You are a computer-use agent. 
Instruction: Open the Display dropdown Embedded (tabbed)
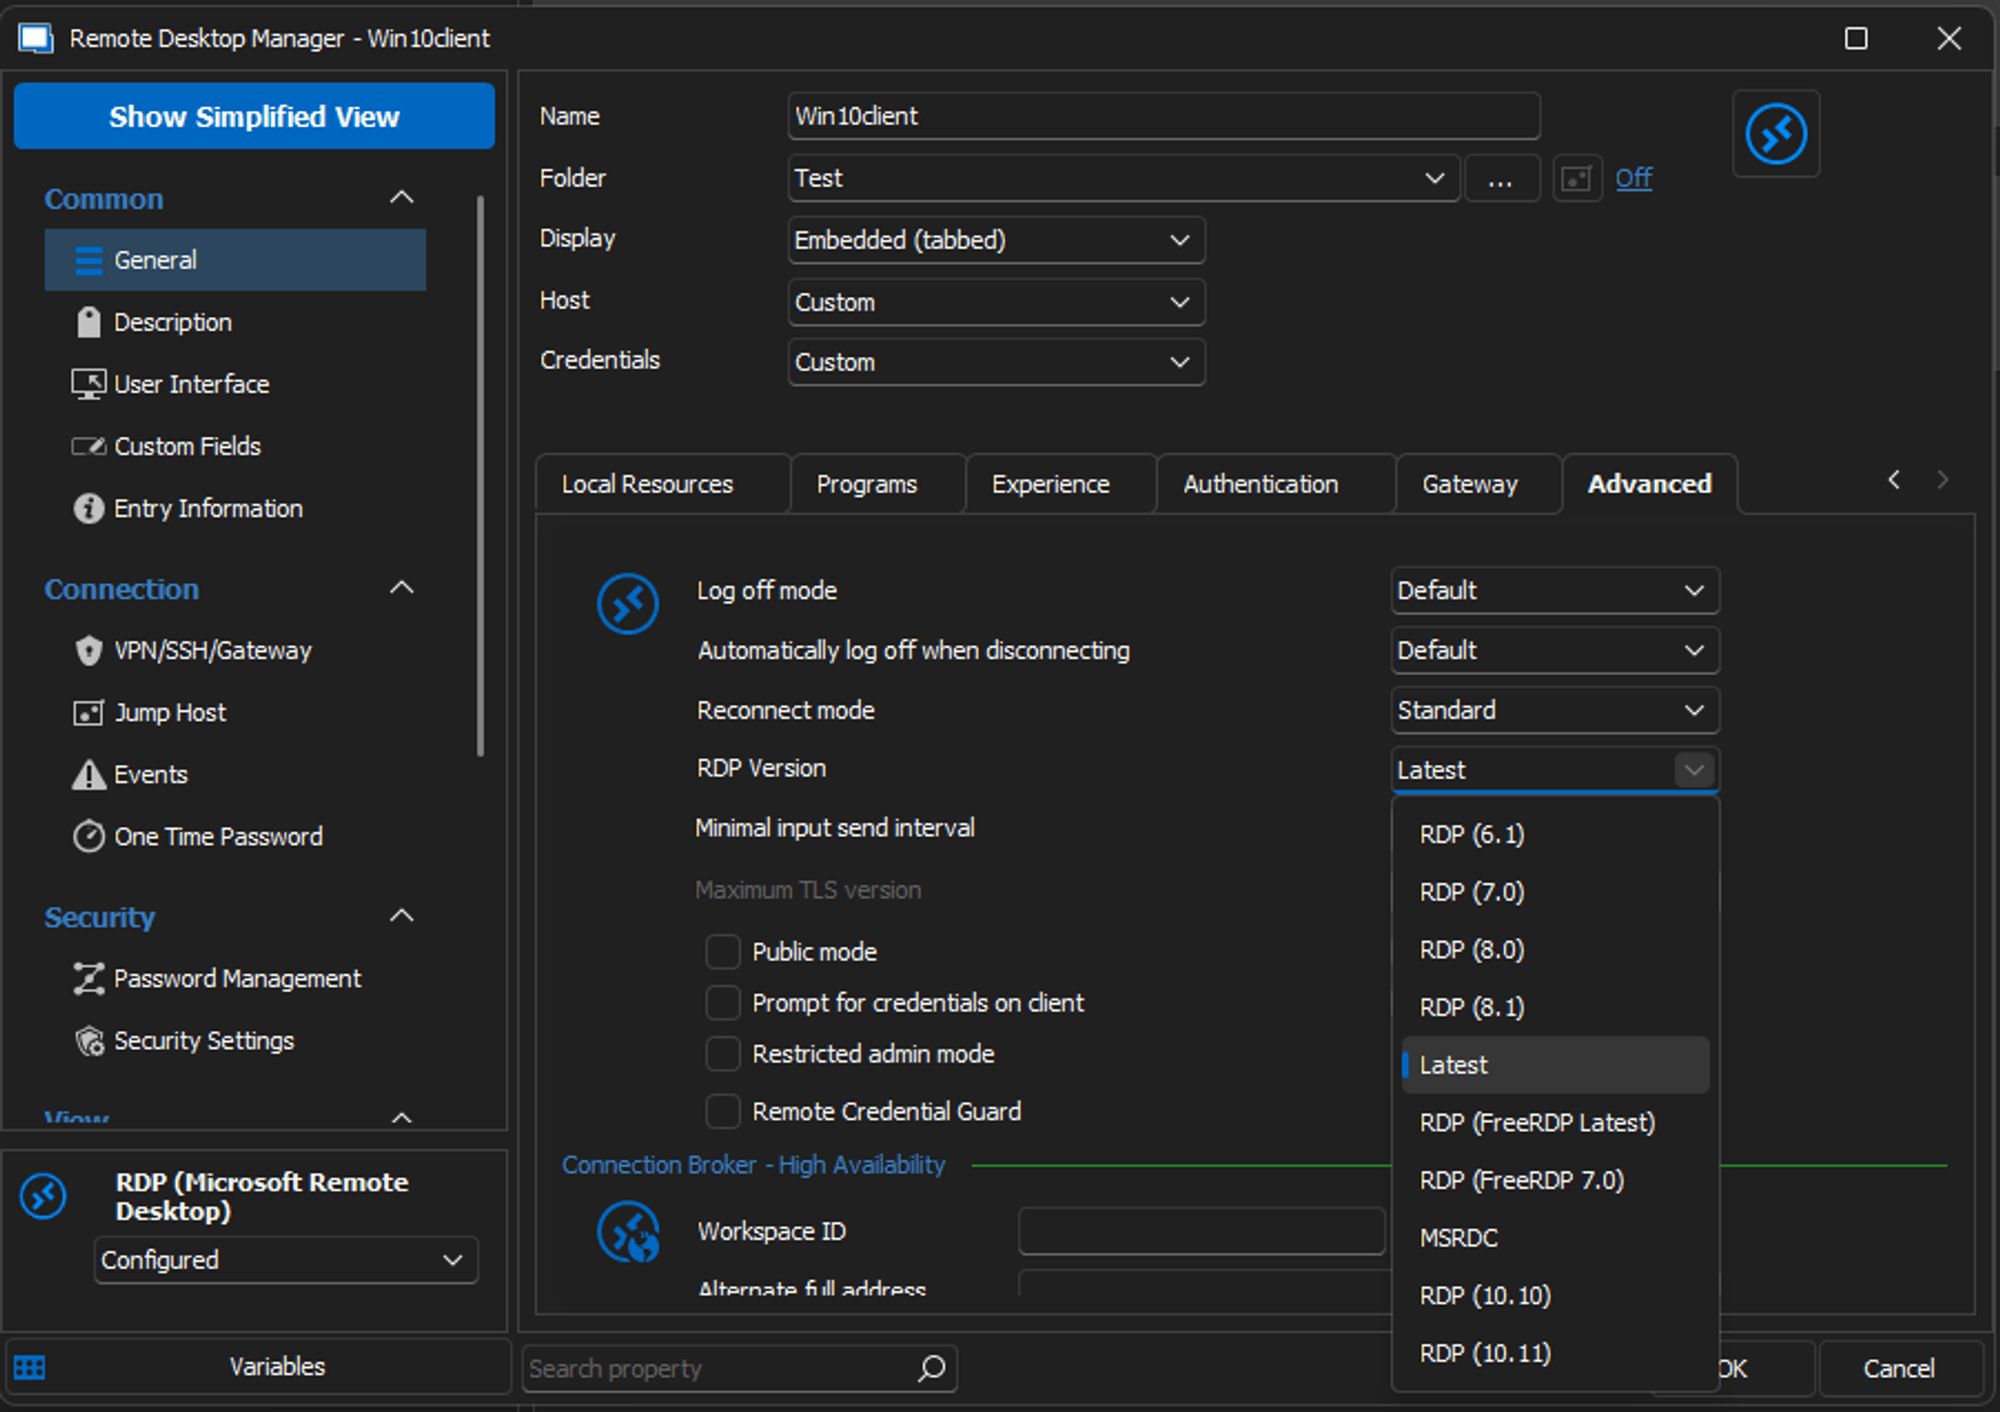pos(996,240)
